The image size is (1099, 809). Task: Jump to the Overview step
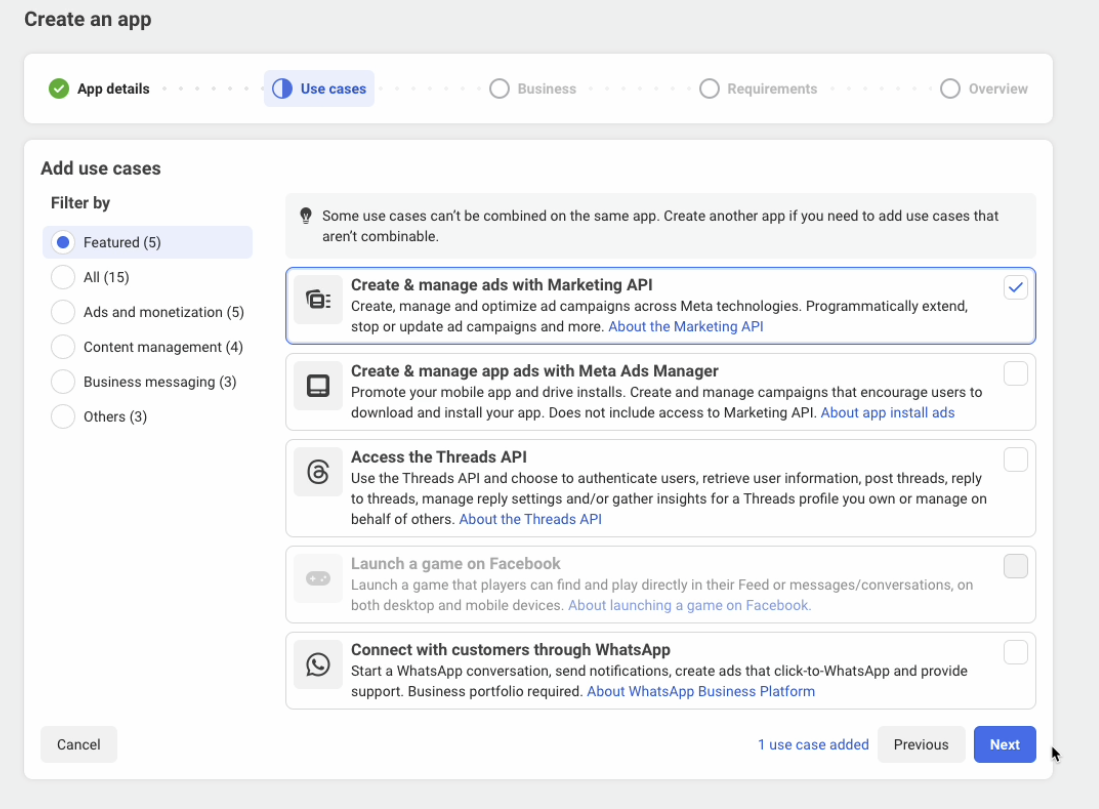click(x=984, y=89)
